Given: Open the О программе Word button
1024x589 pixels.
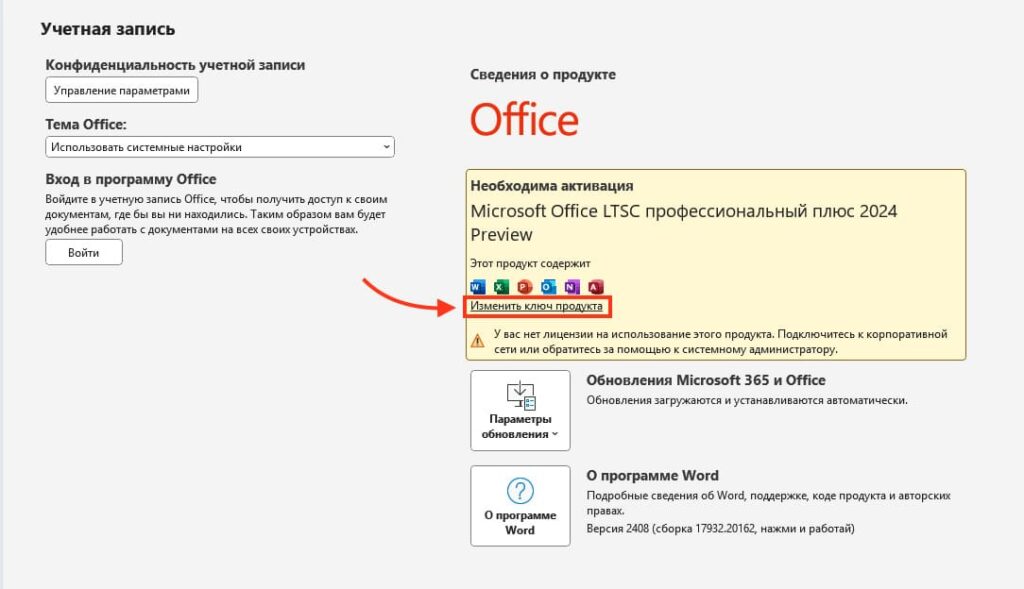Looking at the screenshot, I should (520, 505).
